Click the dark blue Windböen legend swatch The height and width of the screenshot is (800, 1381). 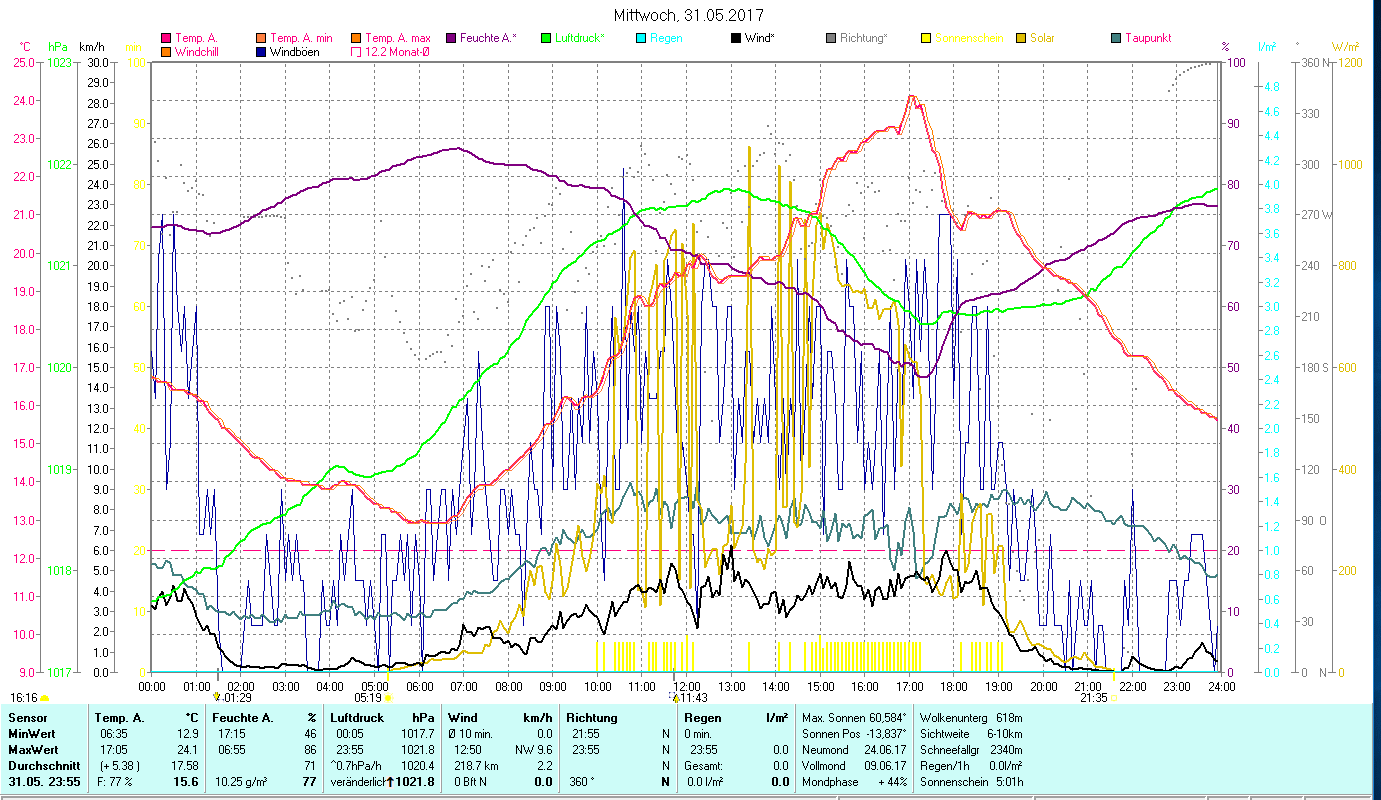(262, 52)
